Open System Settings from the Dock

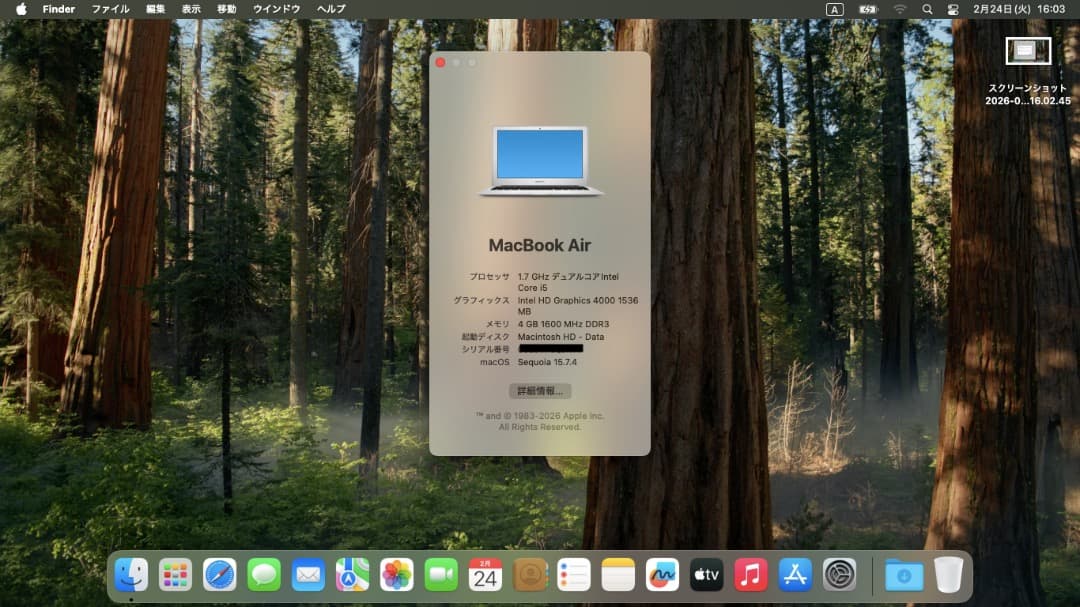(838, 575)
